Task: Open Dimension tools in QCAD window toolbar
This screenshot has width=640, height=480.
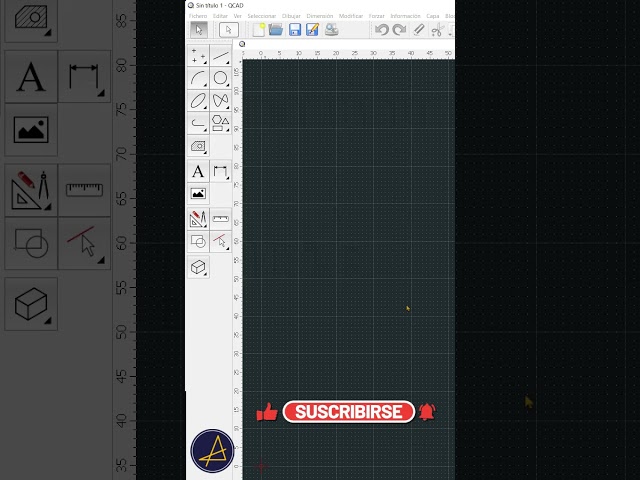Action: (220, 171)
